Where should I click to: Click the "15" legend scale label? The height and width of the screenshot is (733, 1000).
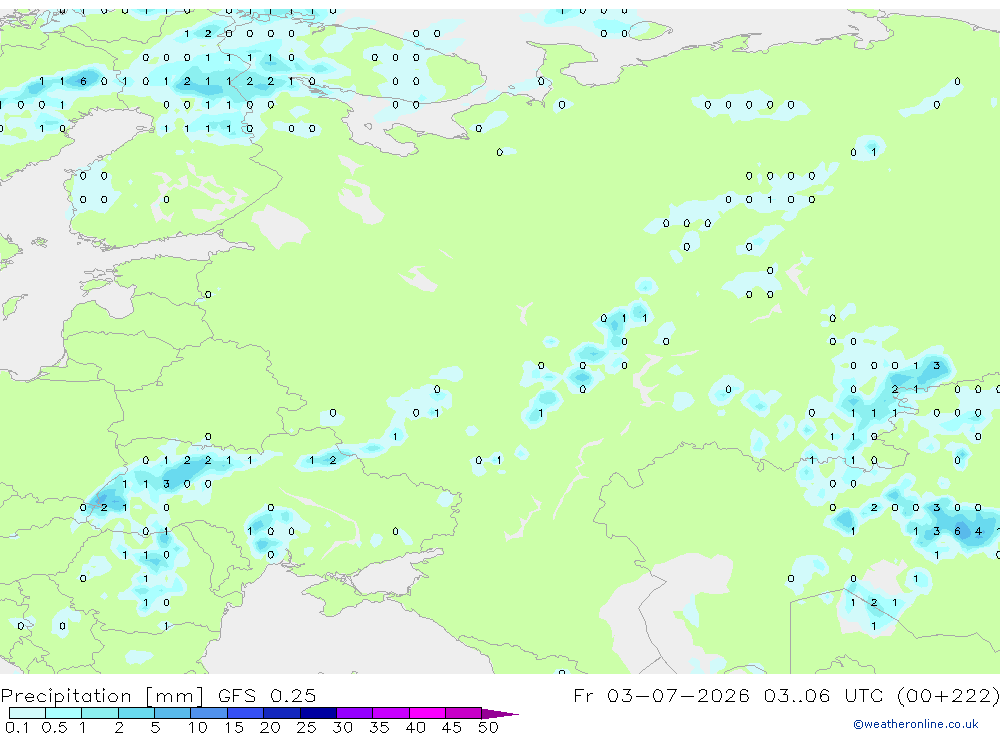[x=234, y=727]
